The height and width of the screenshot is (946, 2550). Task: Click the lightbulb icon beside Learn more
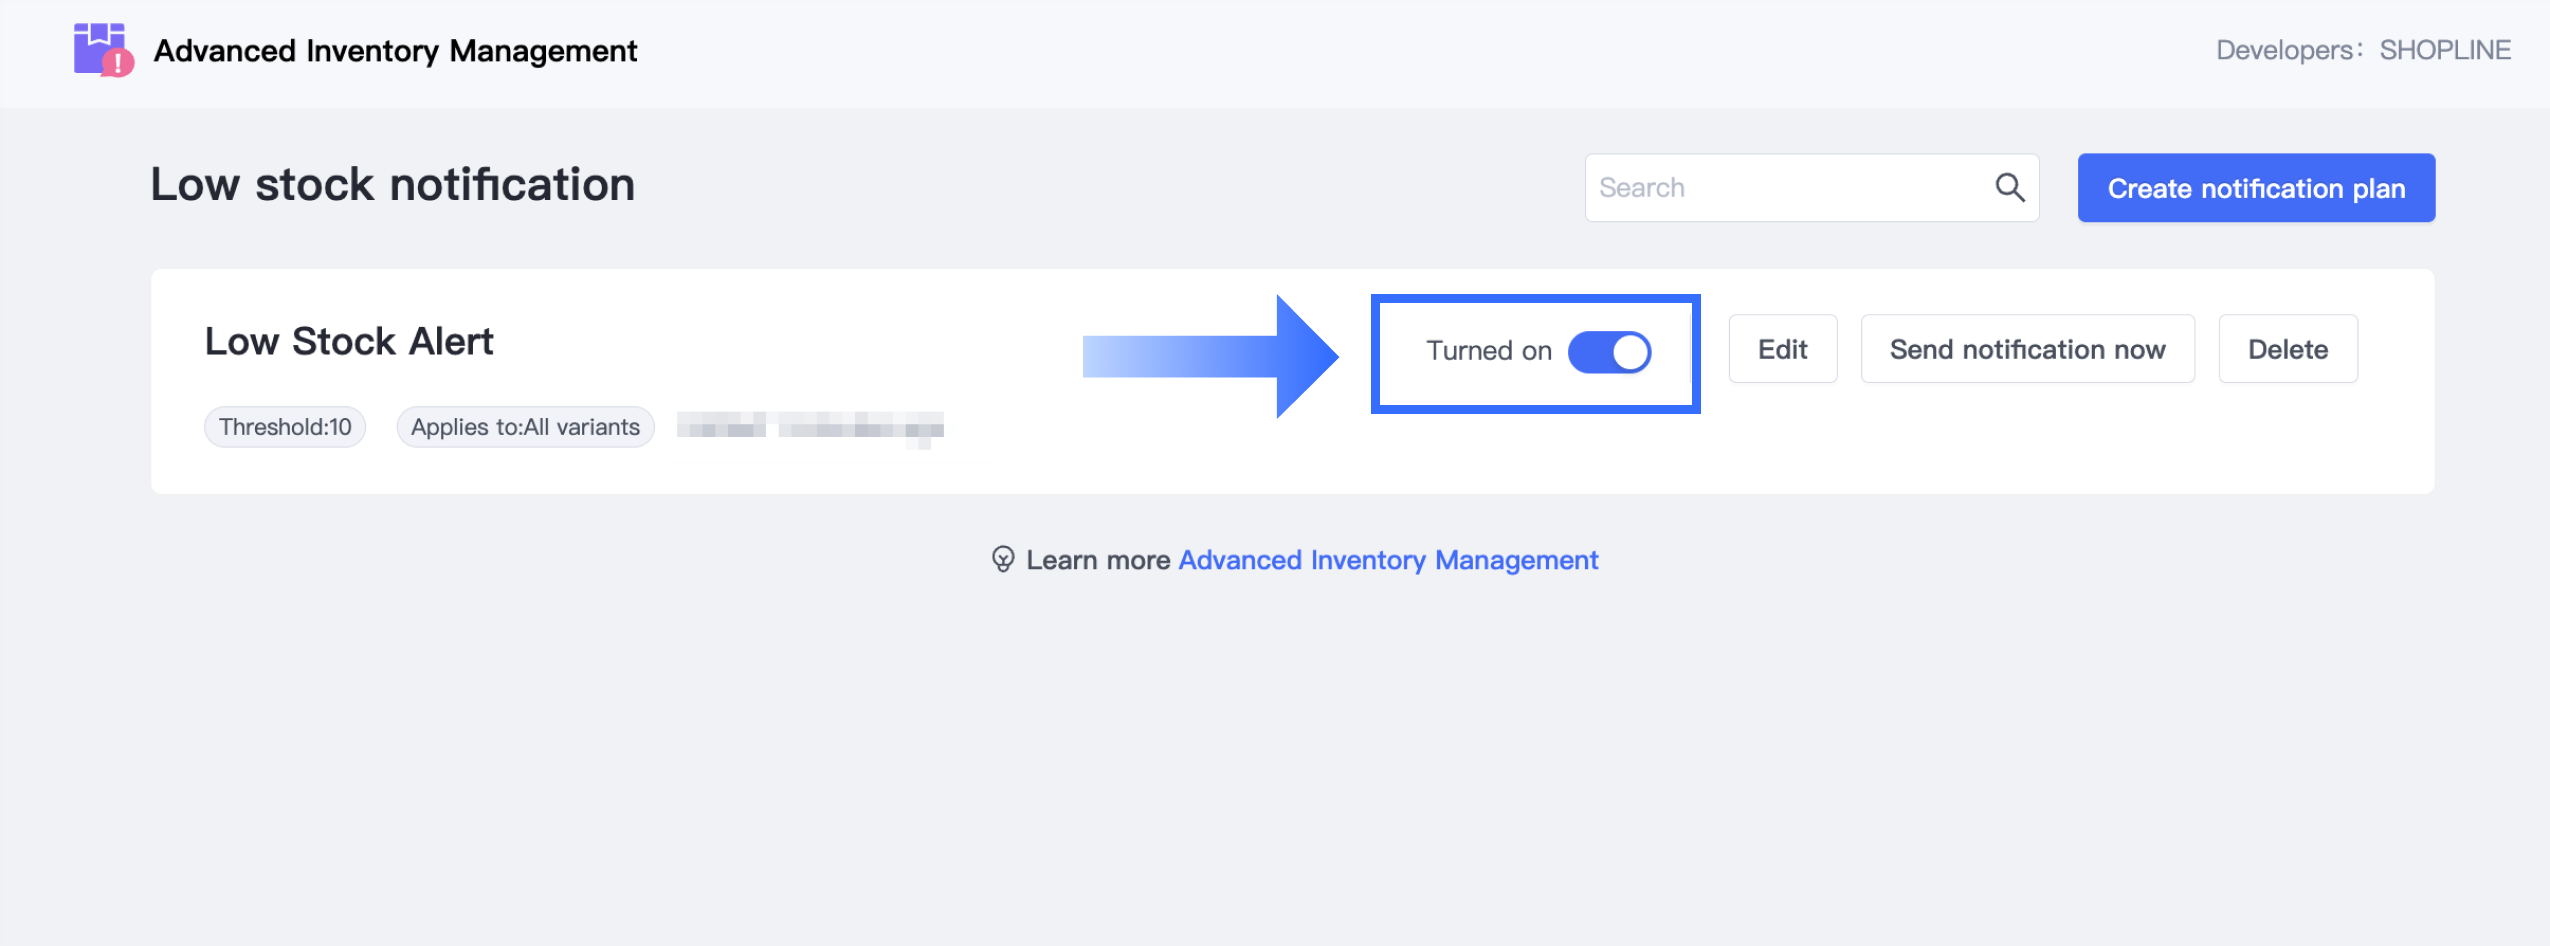tap(1002, 559)
